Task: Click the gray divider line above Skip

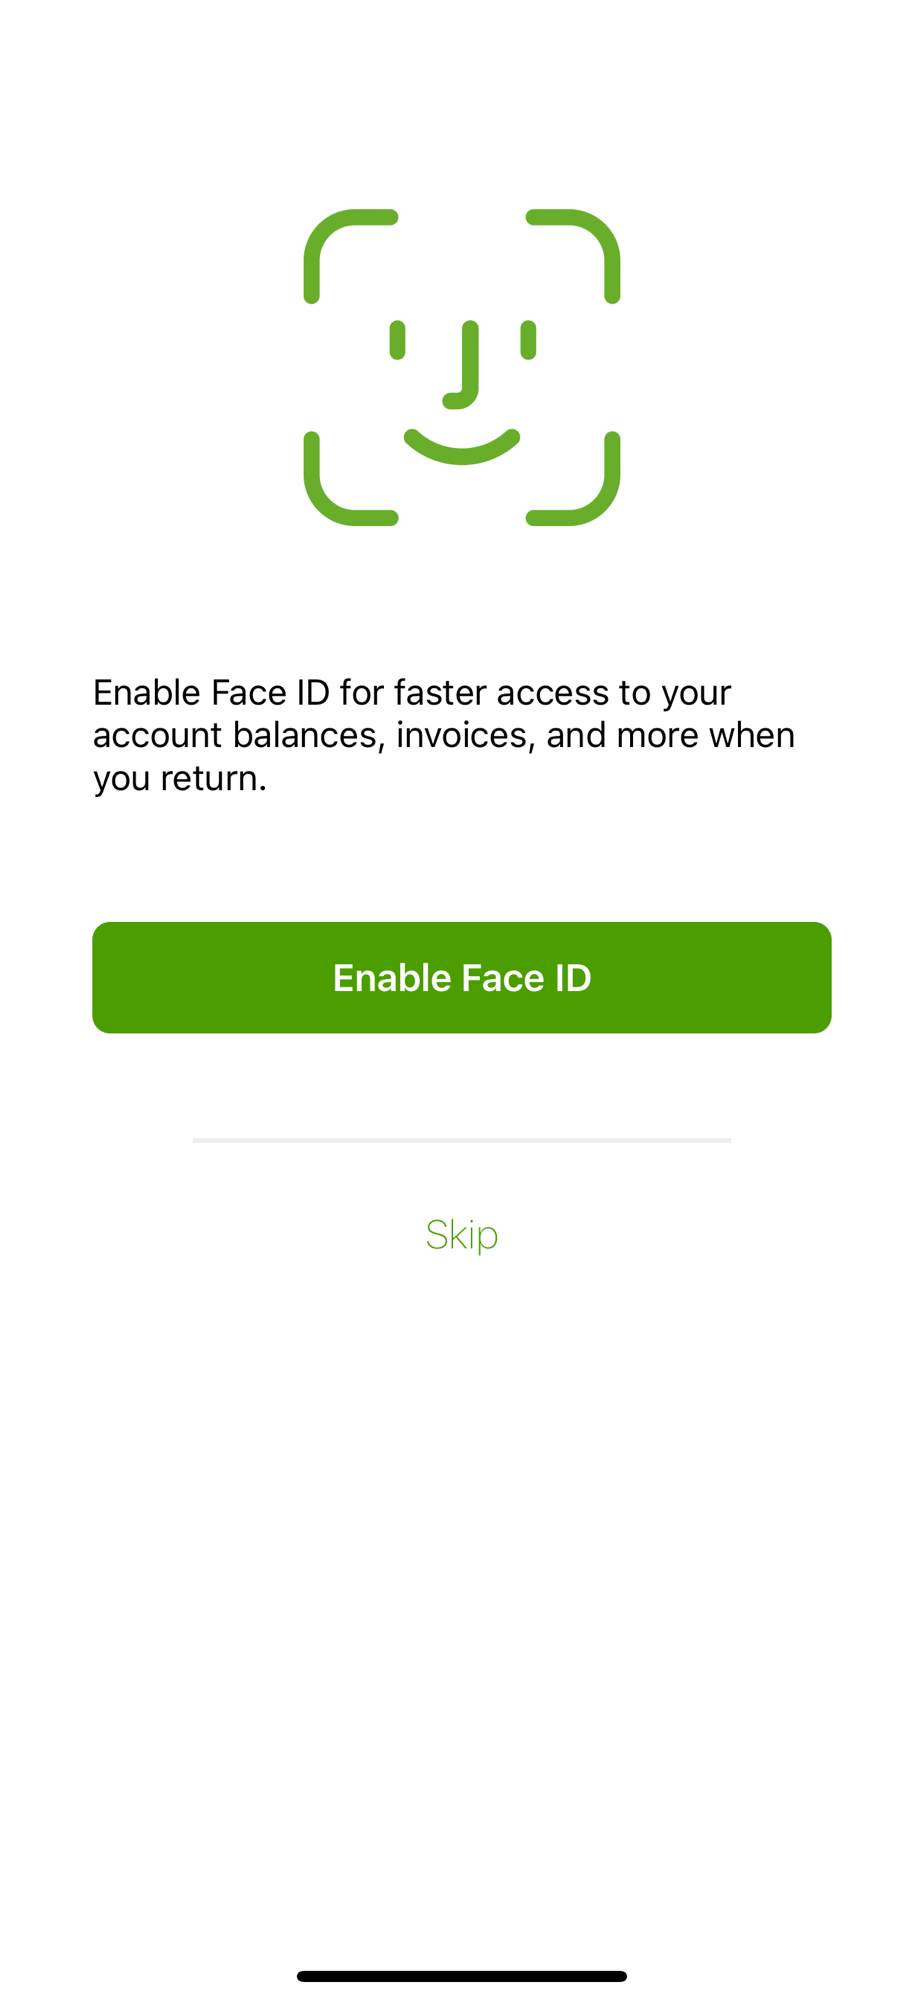Action: (462, 1140)
